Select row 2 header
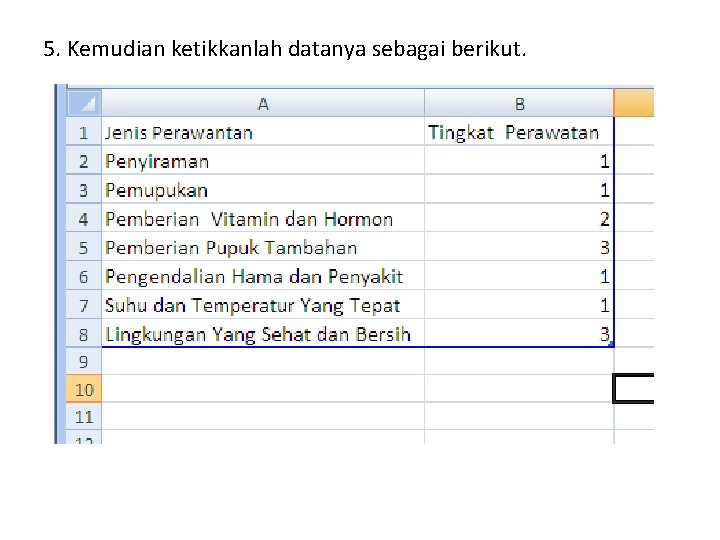Viewport: 720px width, 540px height. 84,161
